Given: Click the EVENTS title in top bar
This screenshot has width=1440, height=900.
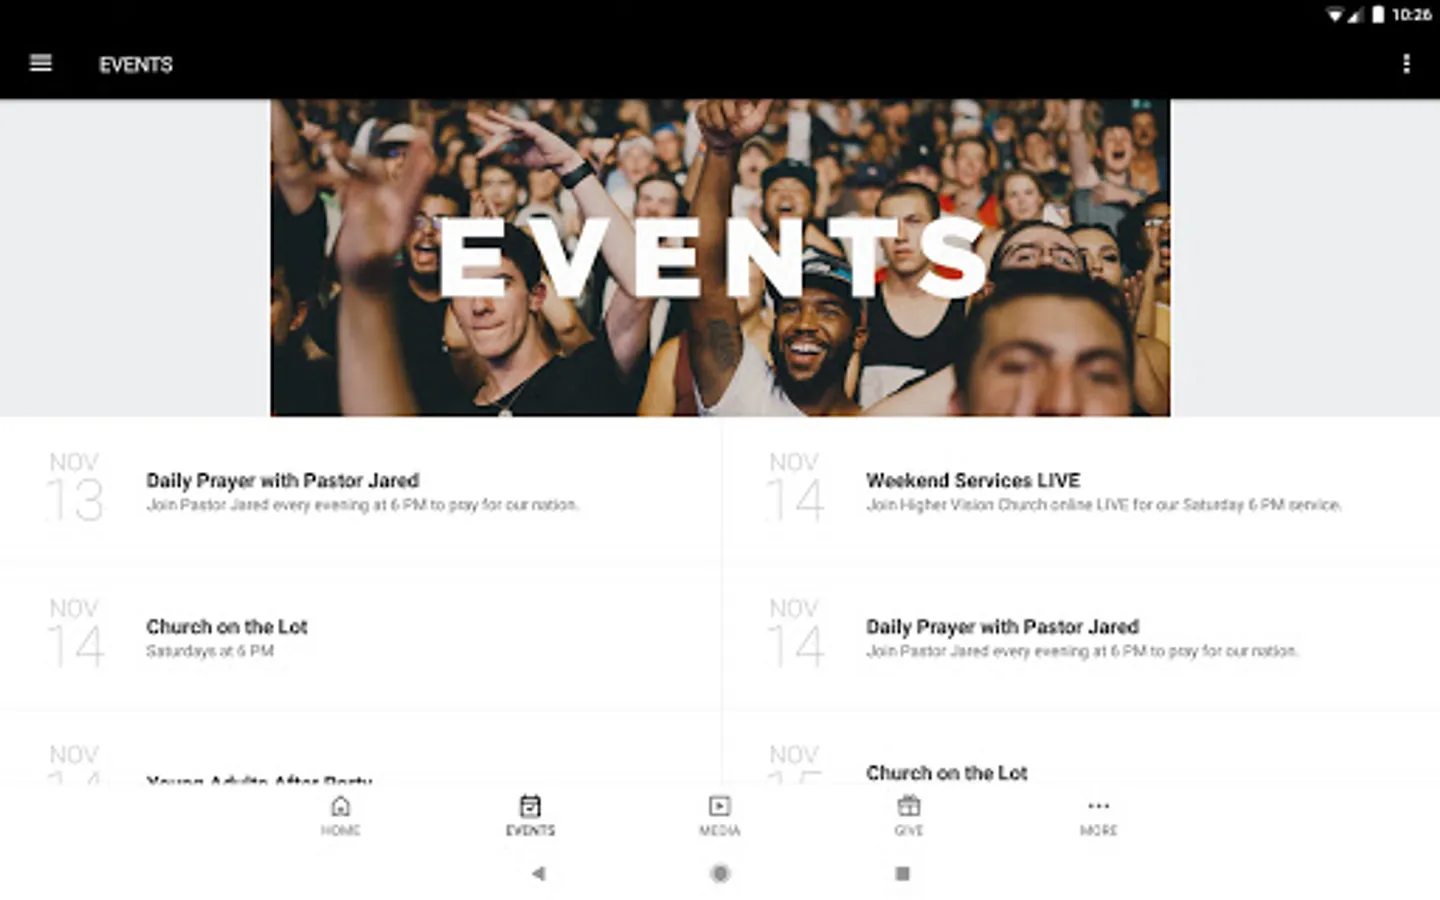Looking at the screenshot, I should point(136,64).
